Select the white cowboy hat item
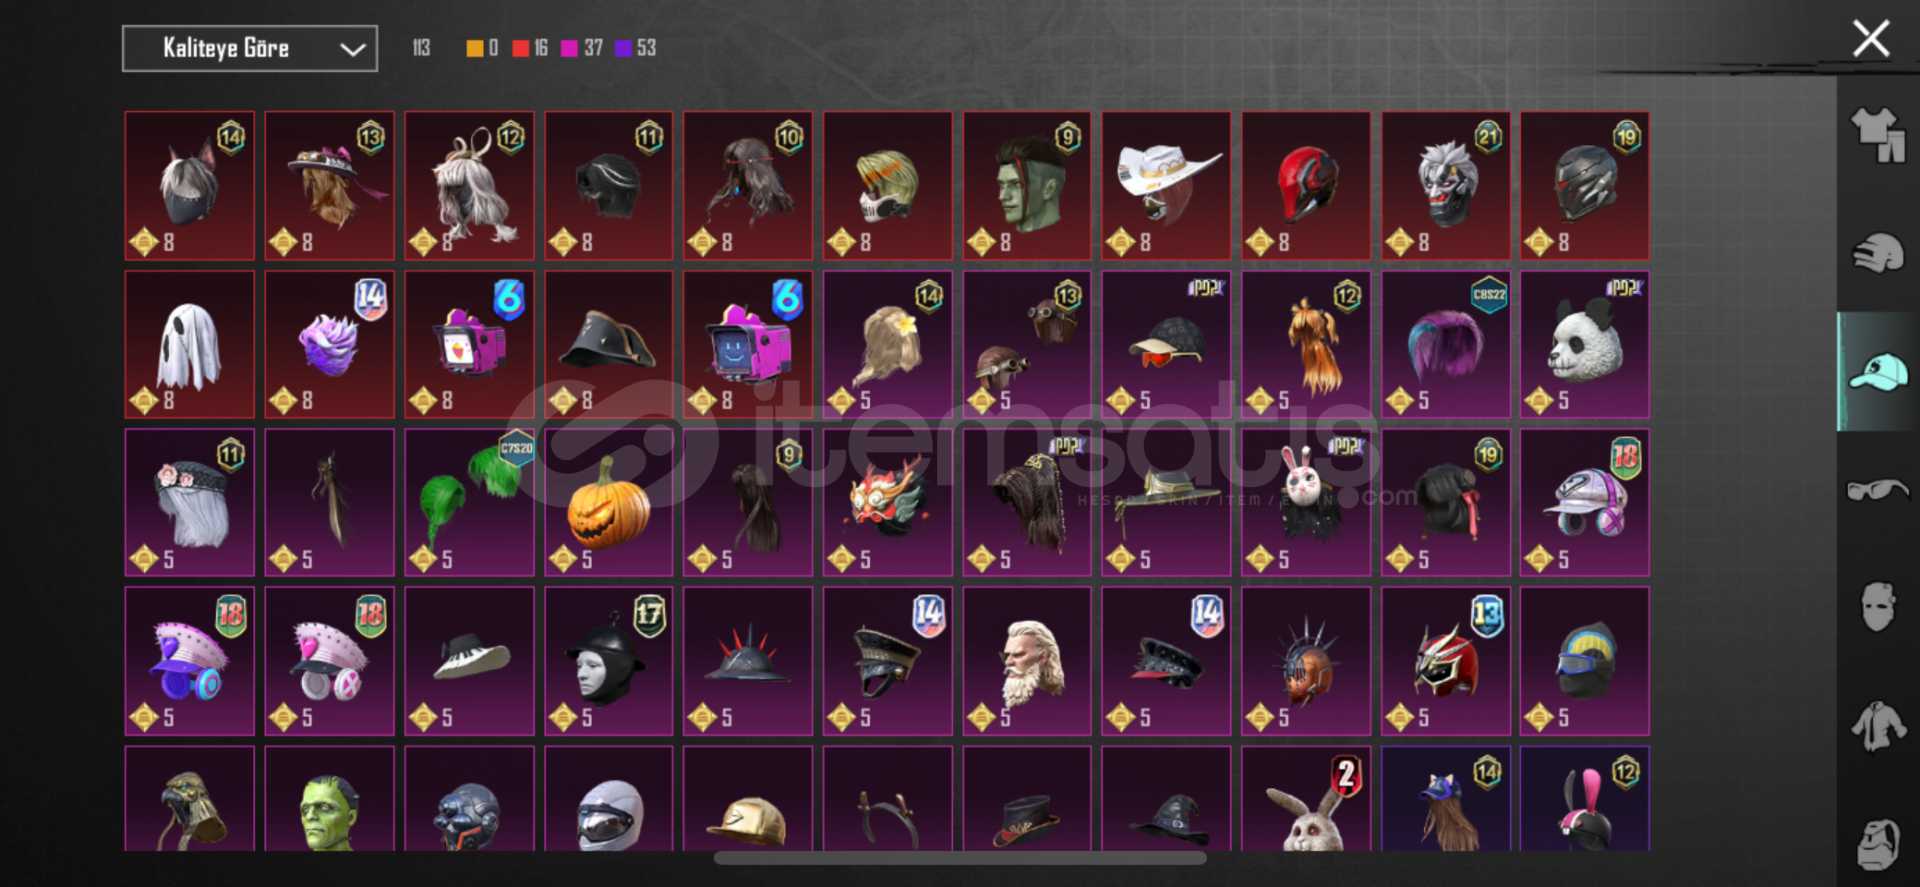Image resolution: width=1920 pixels, height=887 pixels. coord(1166,186)
